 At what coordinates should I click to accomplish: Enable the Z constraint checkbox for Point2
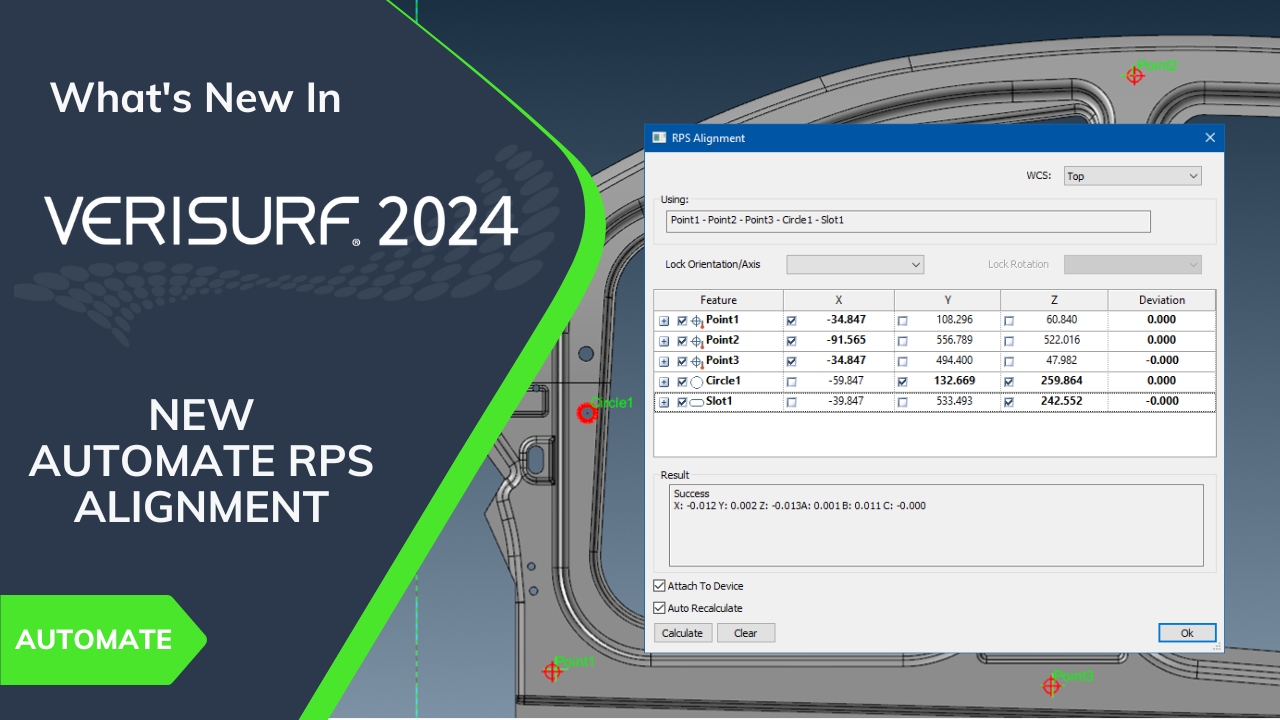pos(1008,341)
